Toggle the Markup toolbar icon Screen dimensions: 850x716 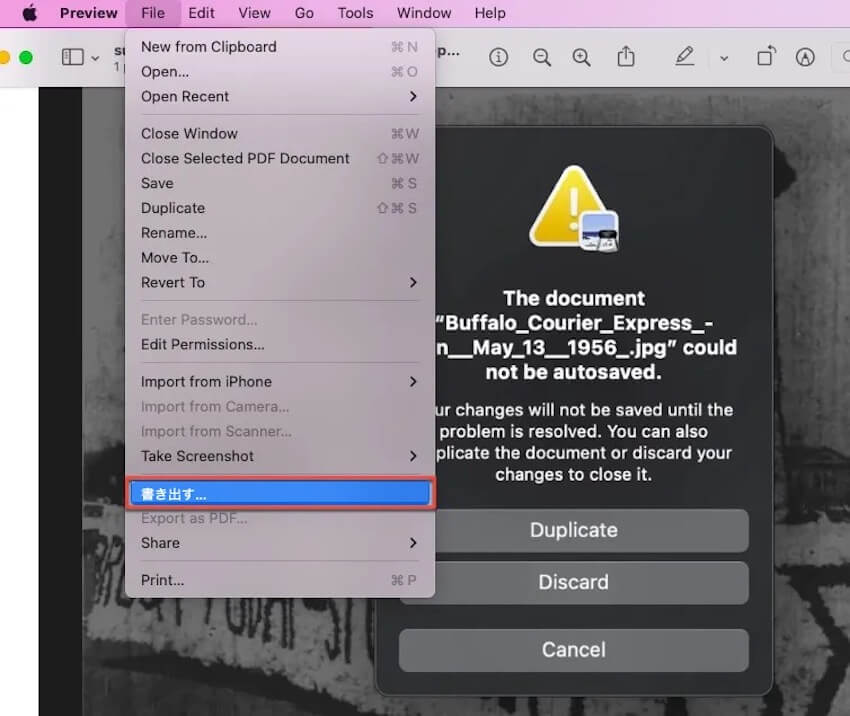tap(805, 57)
